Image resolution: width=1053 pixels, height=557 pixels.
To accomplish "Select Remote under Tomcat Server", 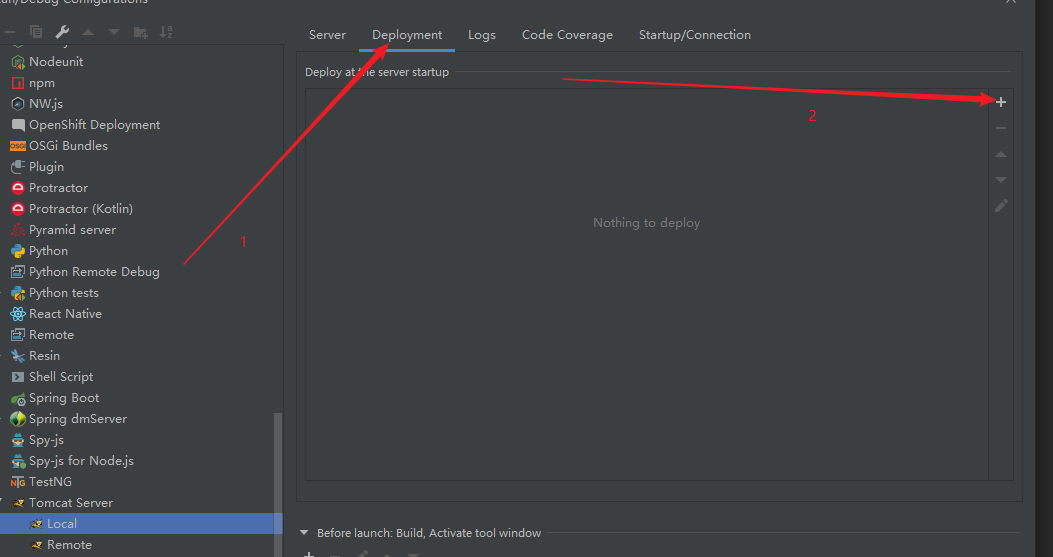I will (x=69, y=545).
